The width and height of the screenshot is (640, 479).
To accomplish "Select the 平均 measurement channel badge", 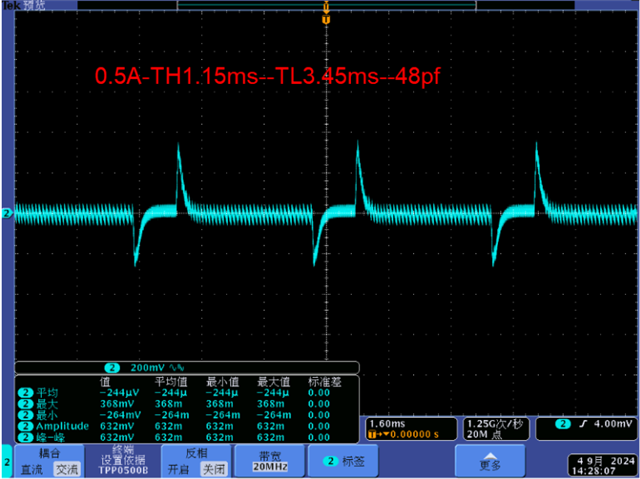I will coord(25,393).
